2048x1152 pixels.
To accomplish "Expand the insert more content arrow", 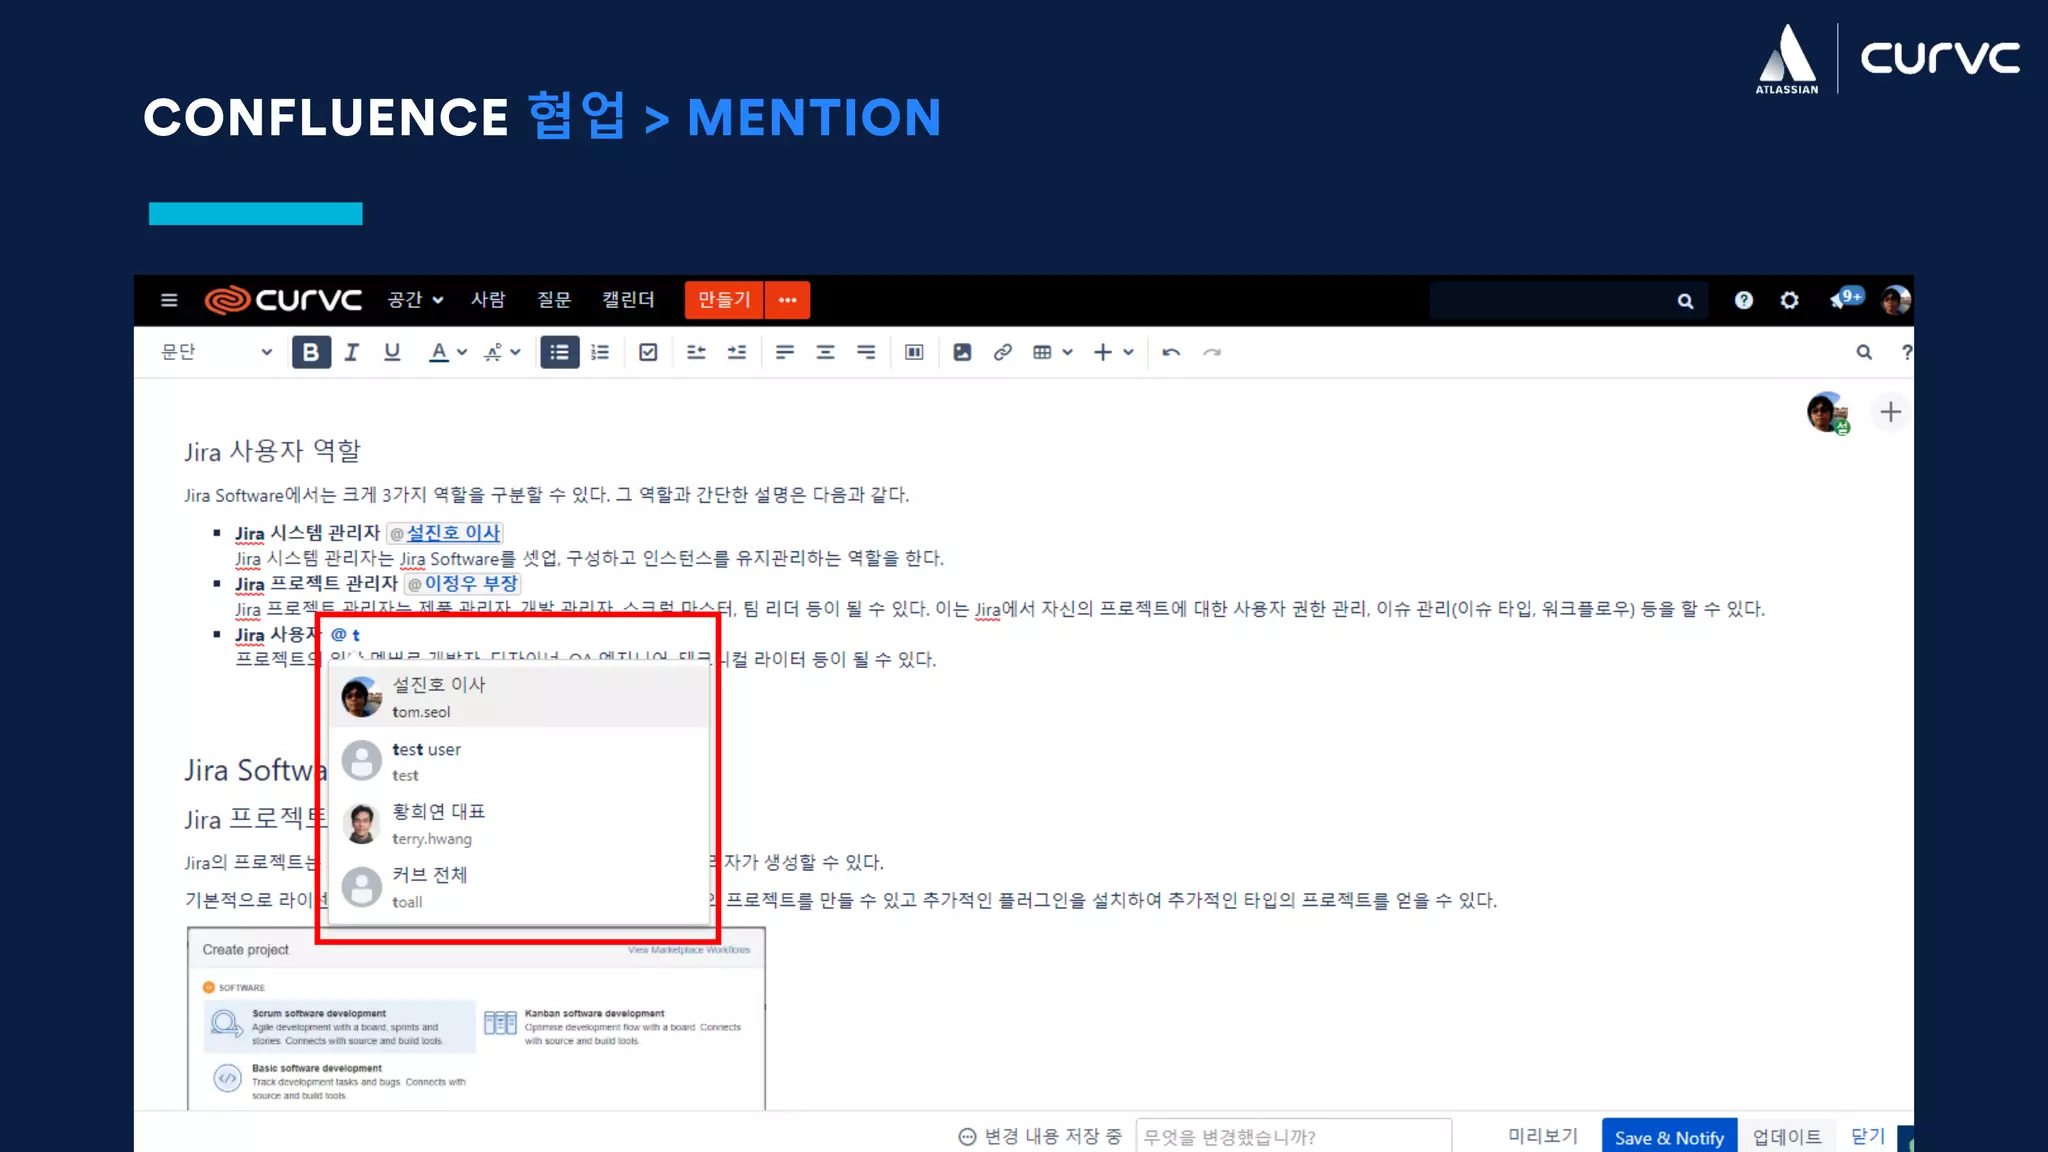I will [x=1128, y=352].
